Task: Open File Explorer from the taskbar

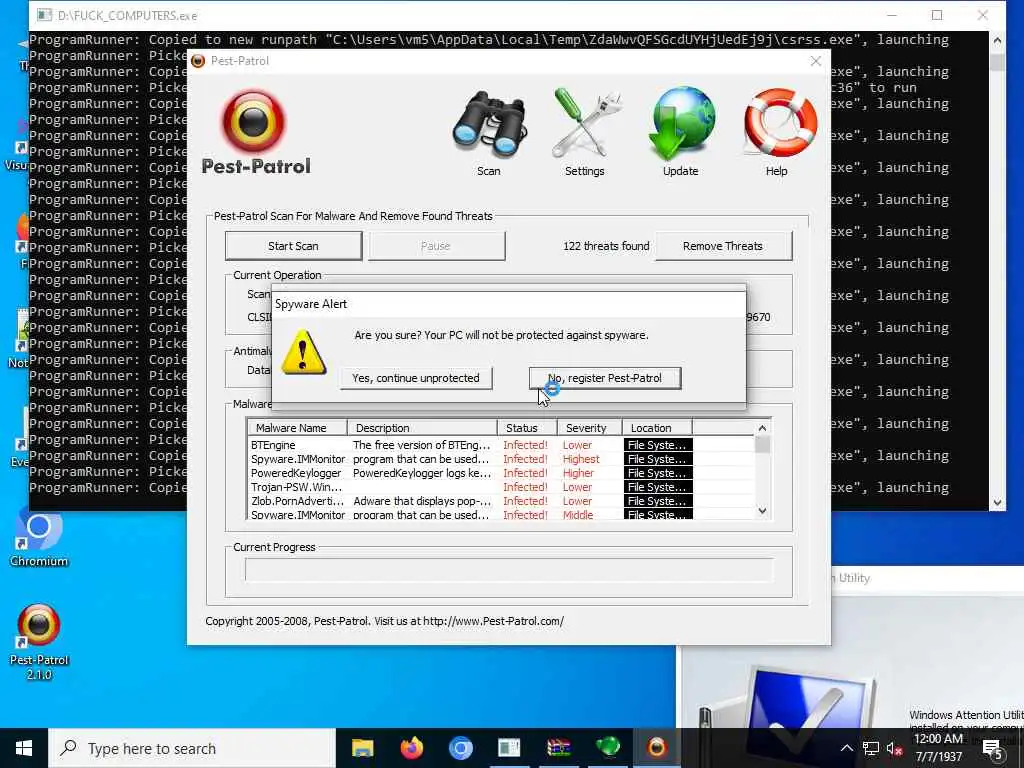Action: [362, 748]
